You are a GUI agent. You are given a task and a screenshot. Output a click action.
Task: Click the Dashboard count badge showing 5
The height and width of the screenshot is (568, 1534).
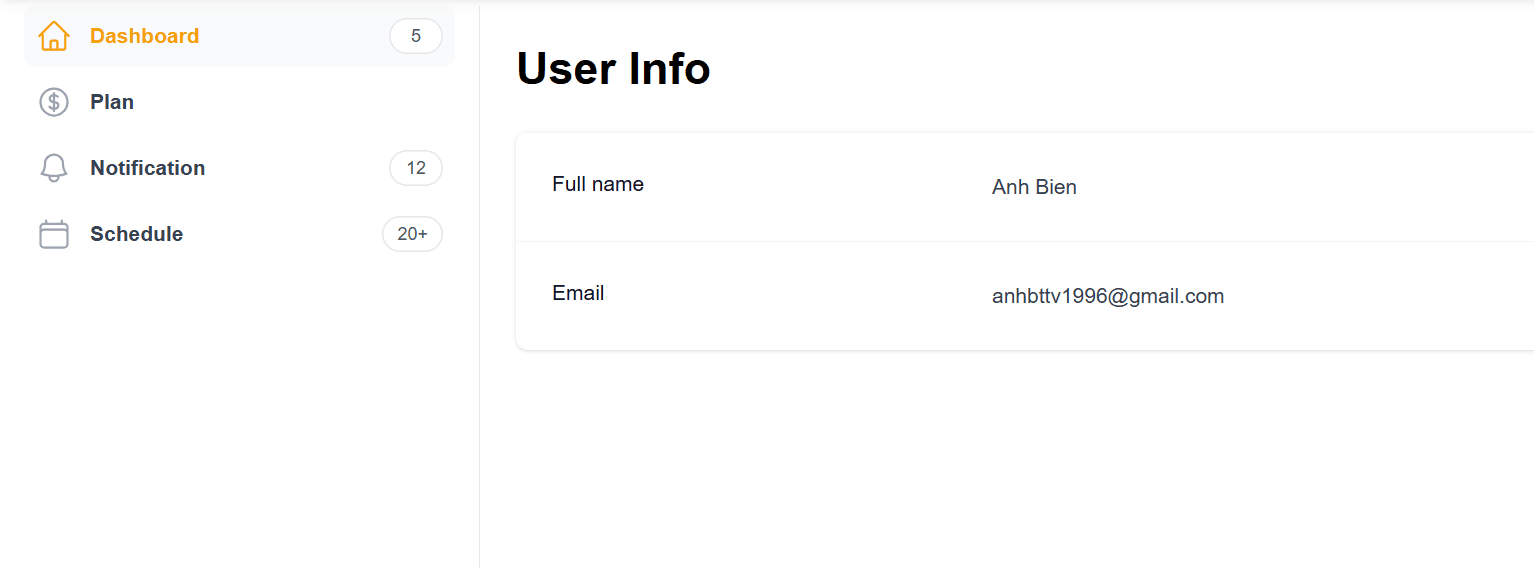coord(416,36)
